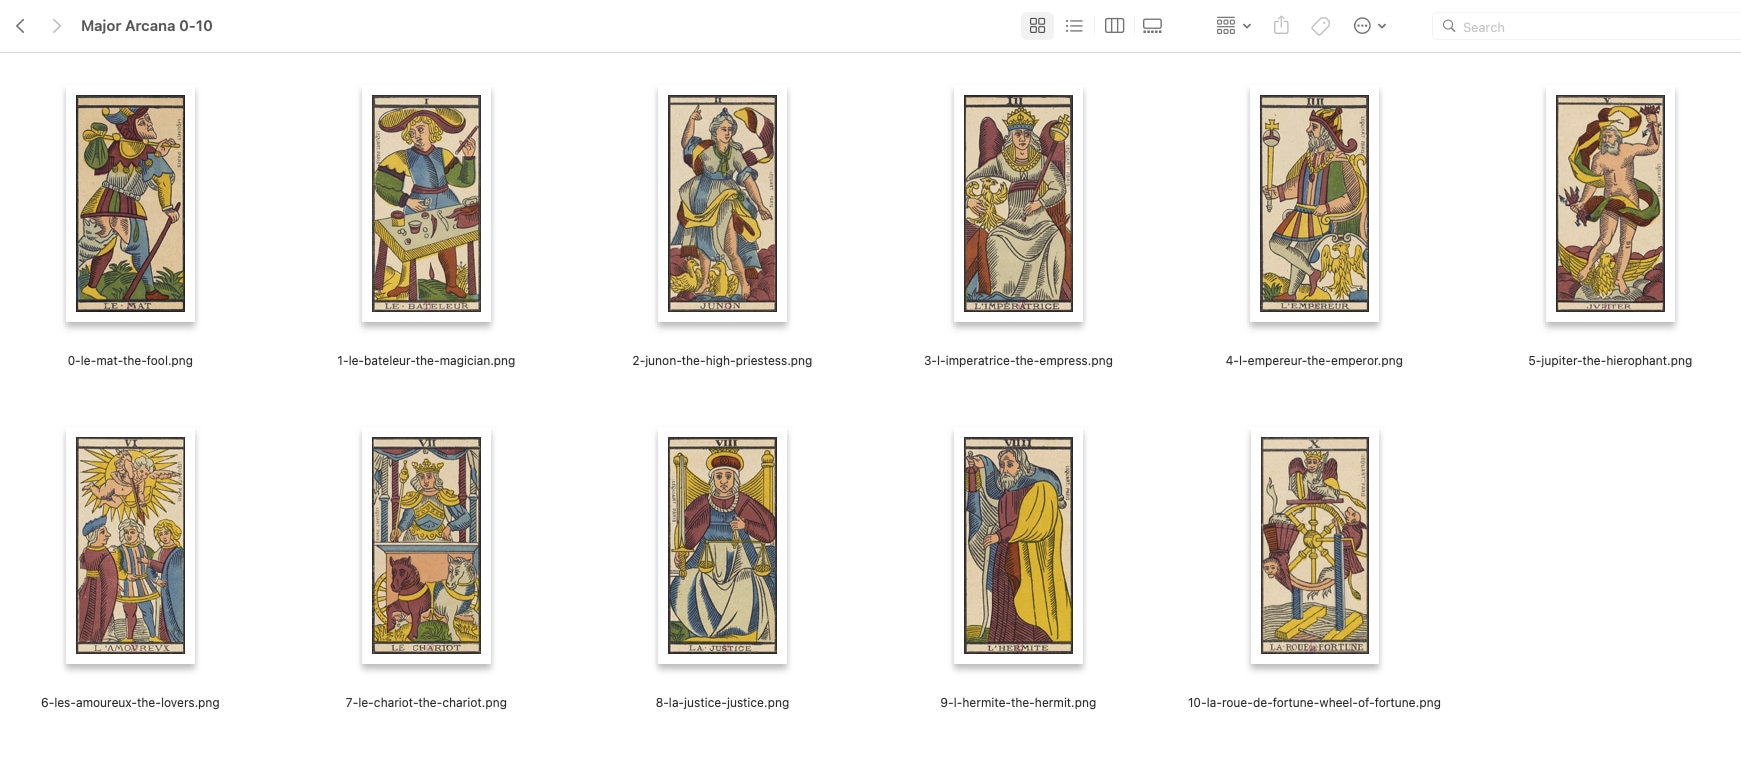Select the Les Amoureux Lovers card thumbnail

point(130,546)
